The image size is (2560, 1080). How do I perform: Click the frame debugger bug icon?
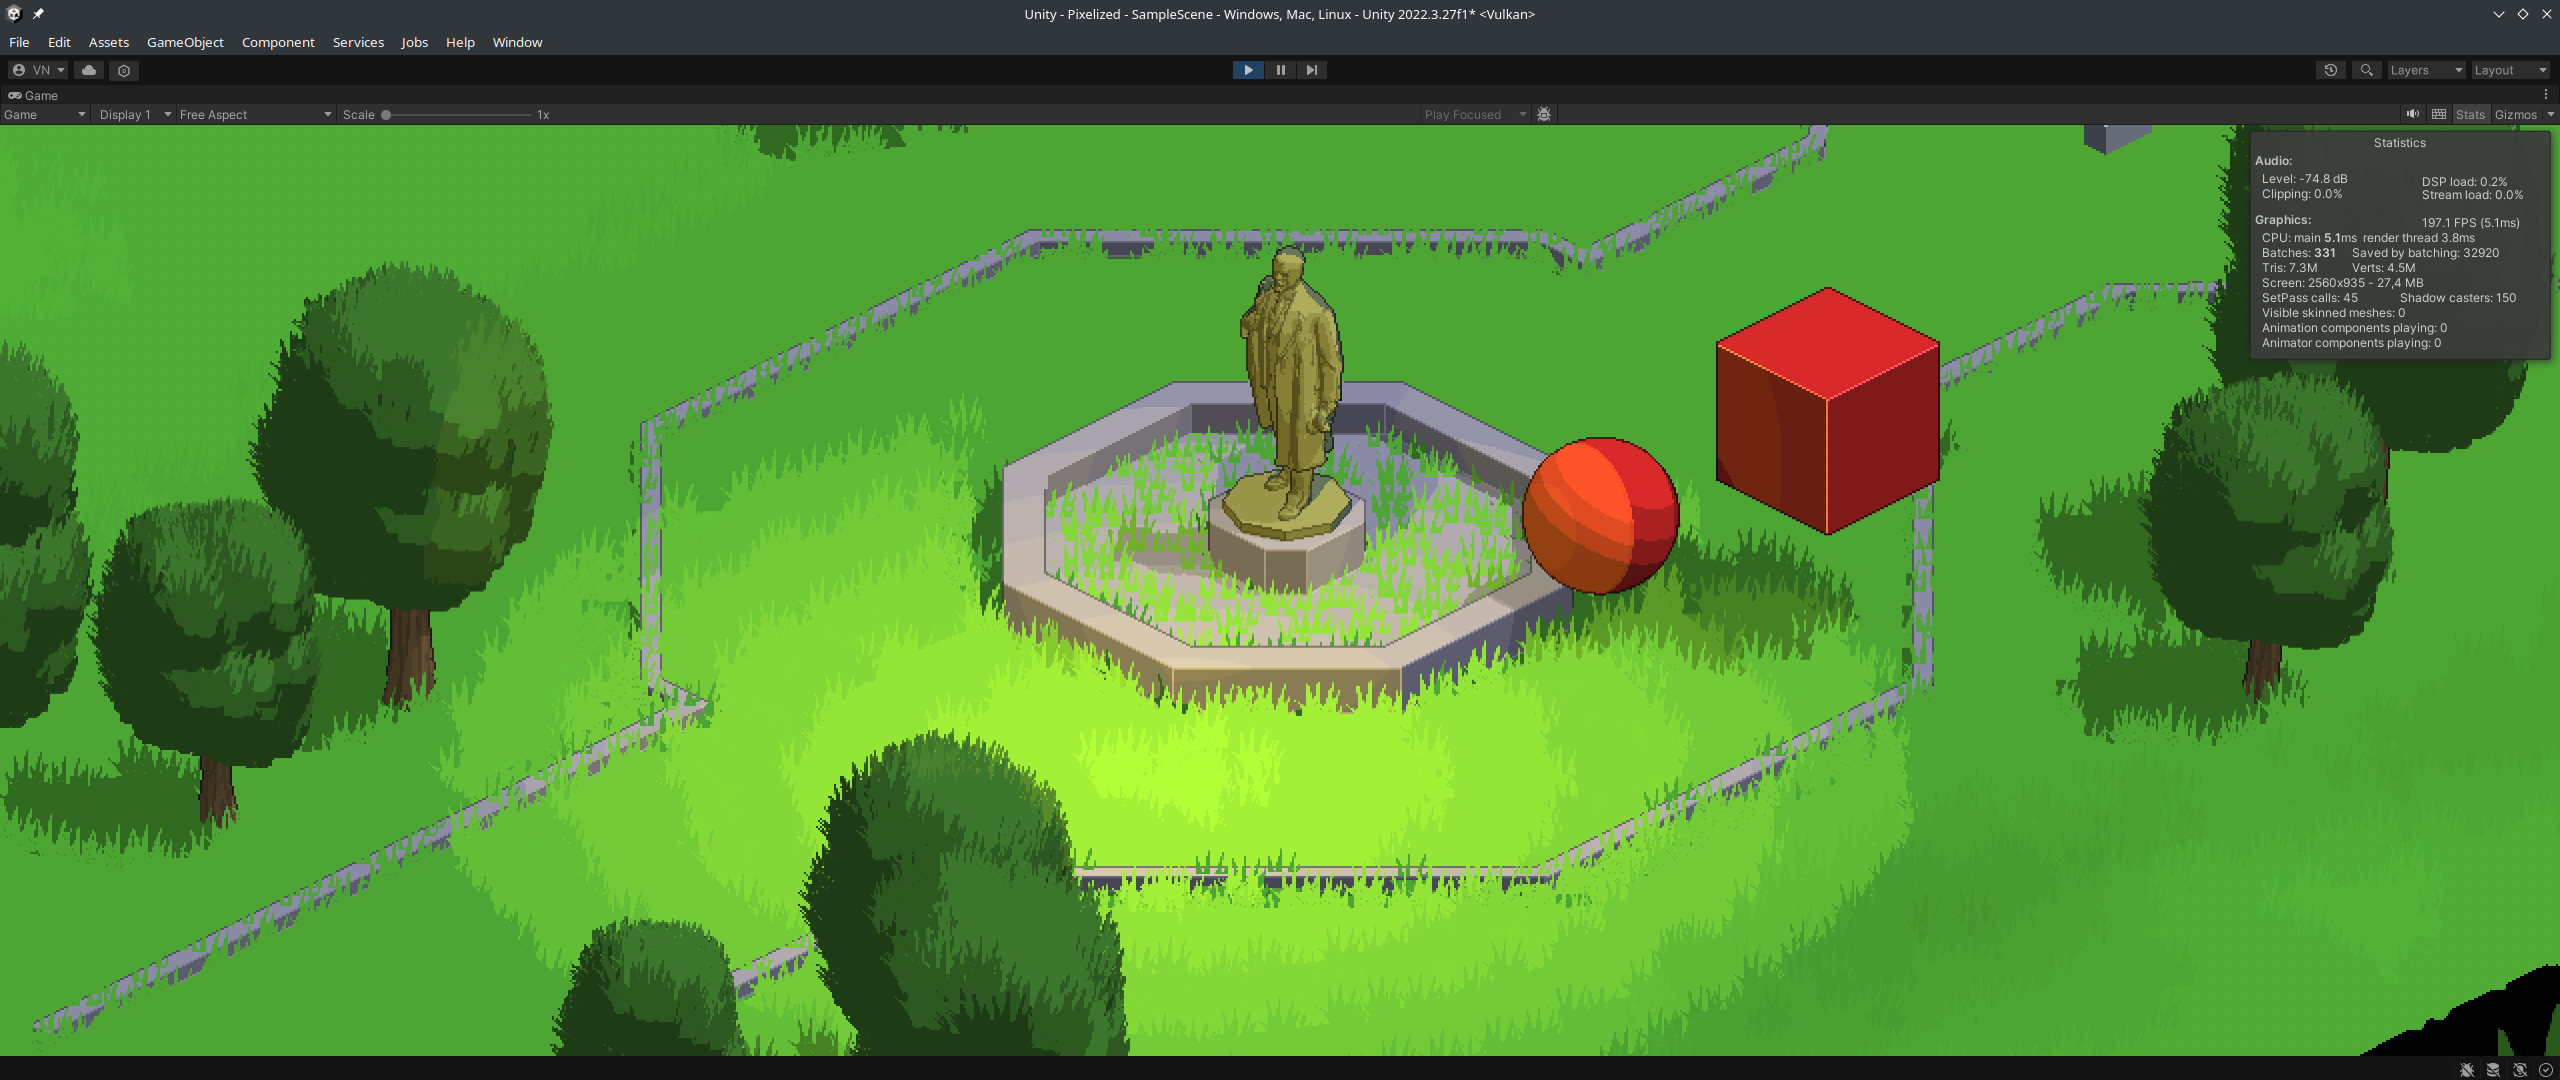coord(1544,114)
